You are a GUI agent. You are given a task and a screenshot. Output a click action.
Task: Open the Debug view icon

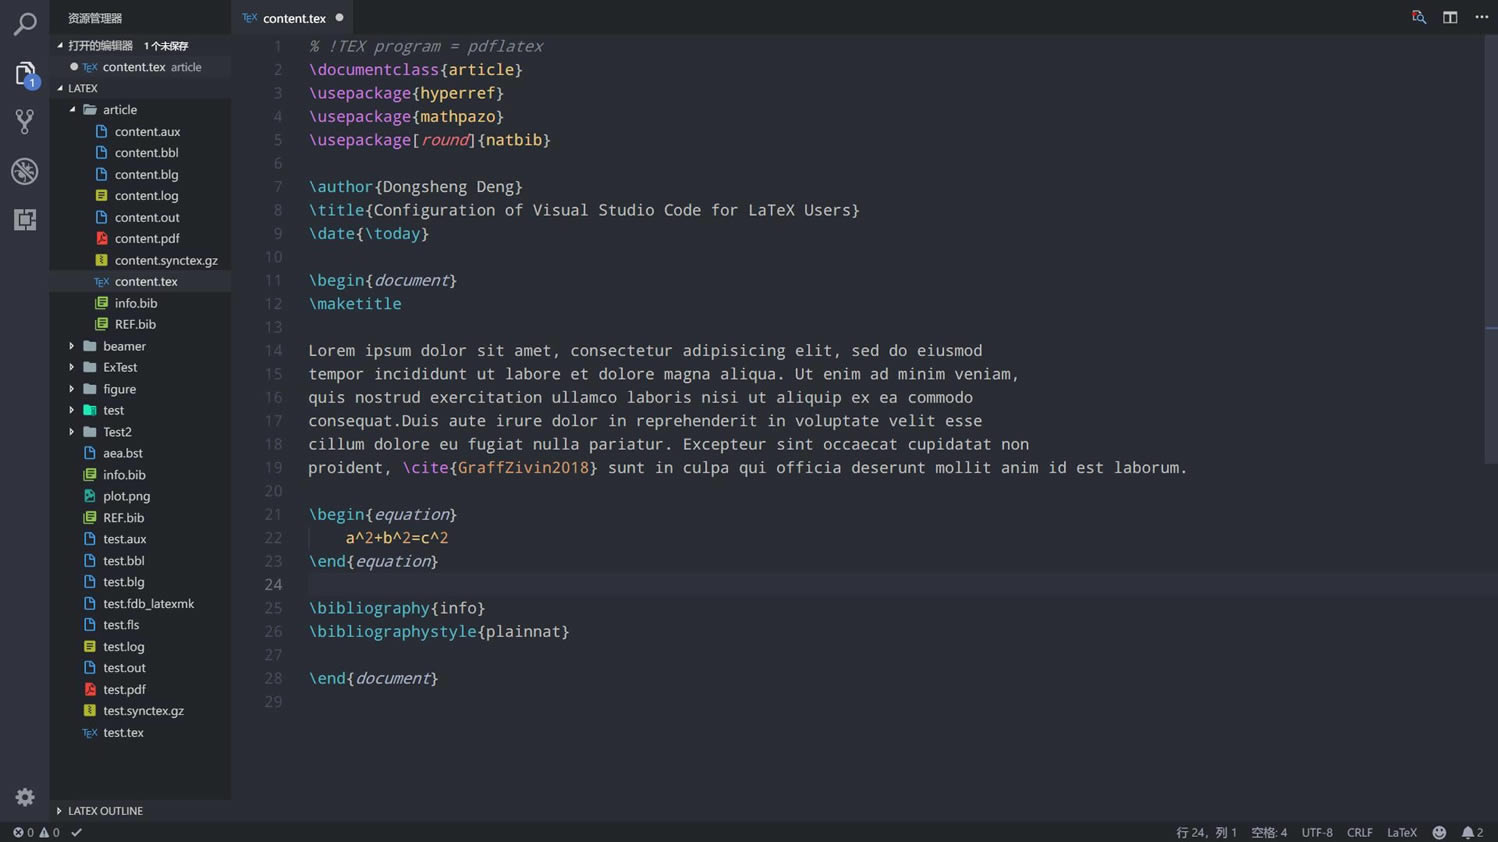[x=25, y=171]
